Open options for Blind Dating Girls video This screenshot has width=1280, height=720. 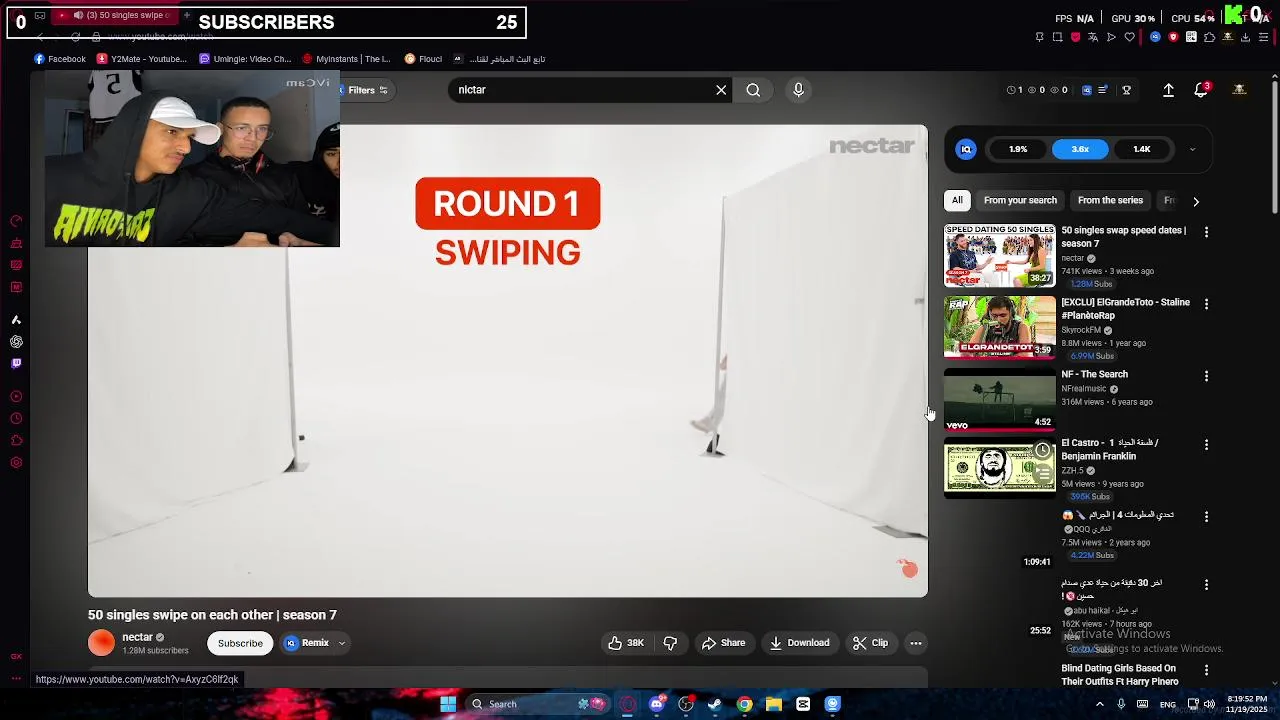[x=1206, y=670]
